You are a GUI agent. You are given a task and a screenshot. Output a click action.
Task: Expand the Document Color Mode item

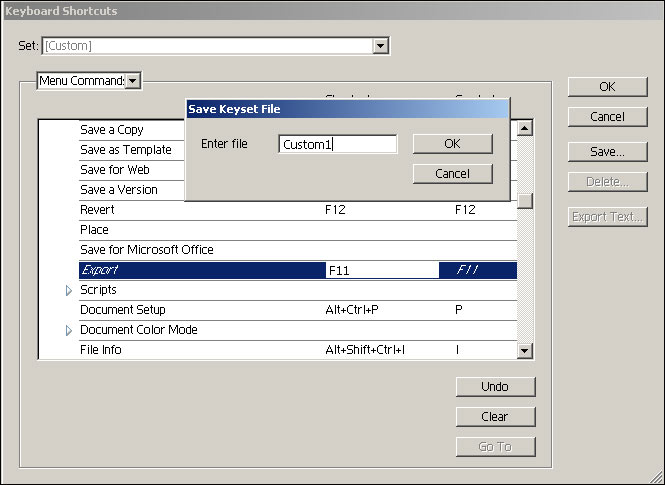point(69,330)
